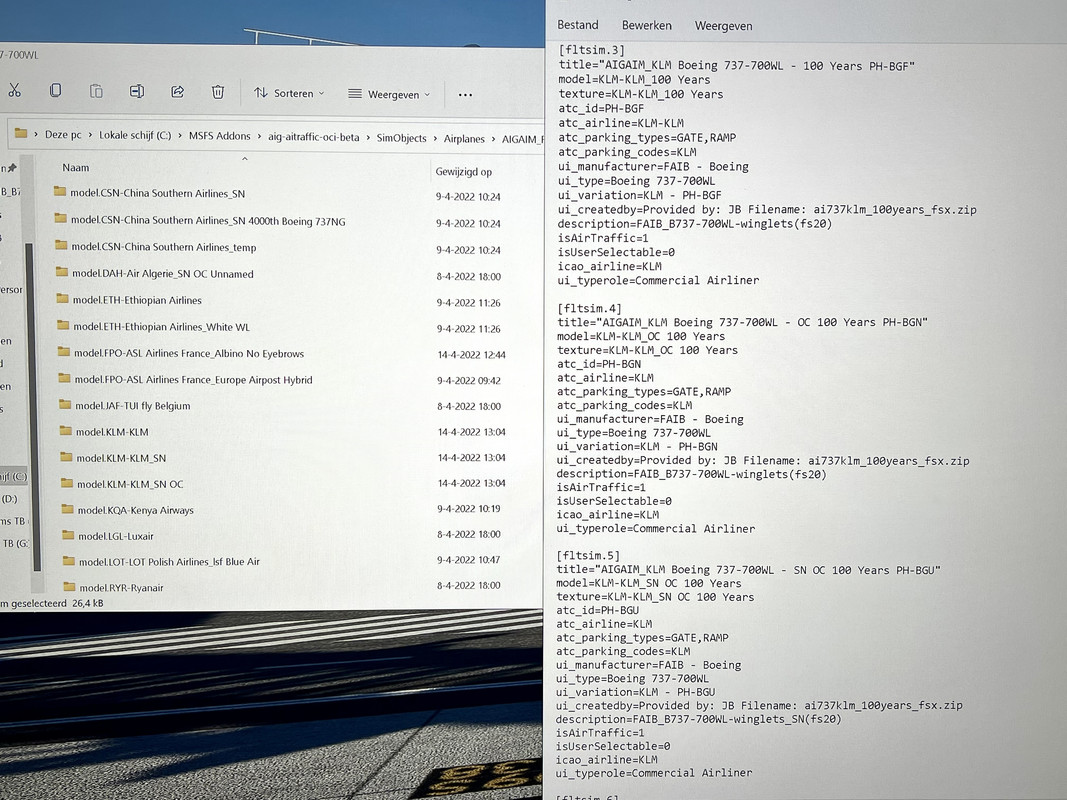Click '[fltsim.3]' line in Notepad
The height and width of the screenshot is (800, 1067).
591,50
